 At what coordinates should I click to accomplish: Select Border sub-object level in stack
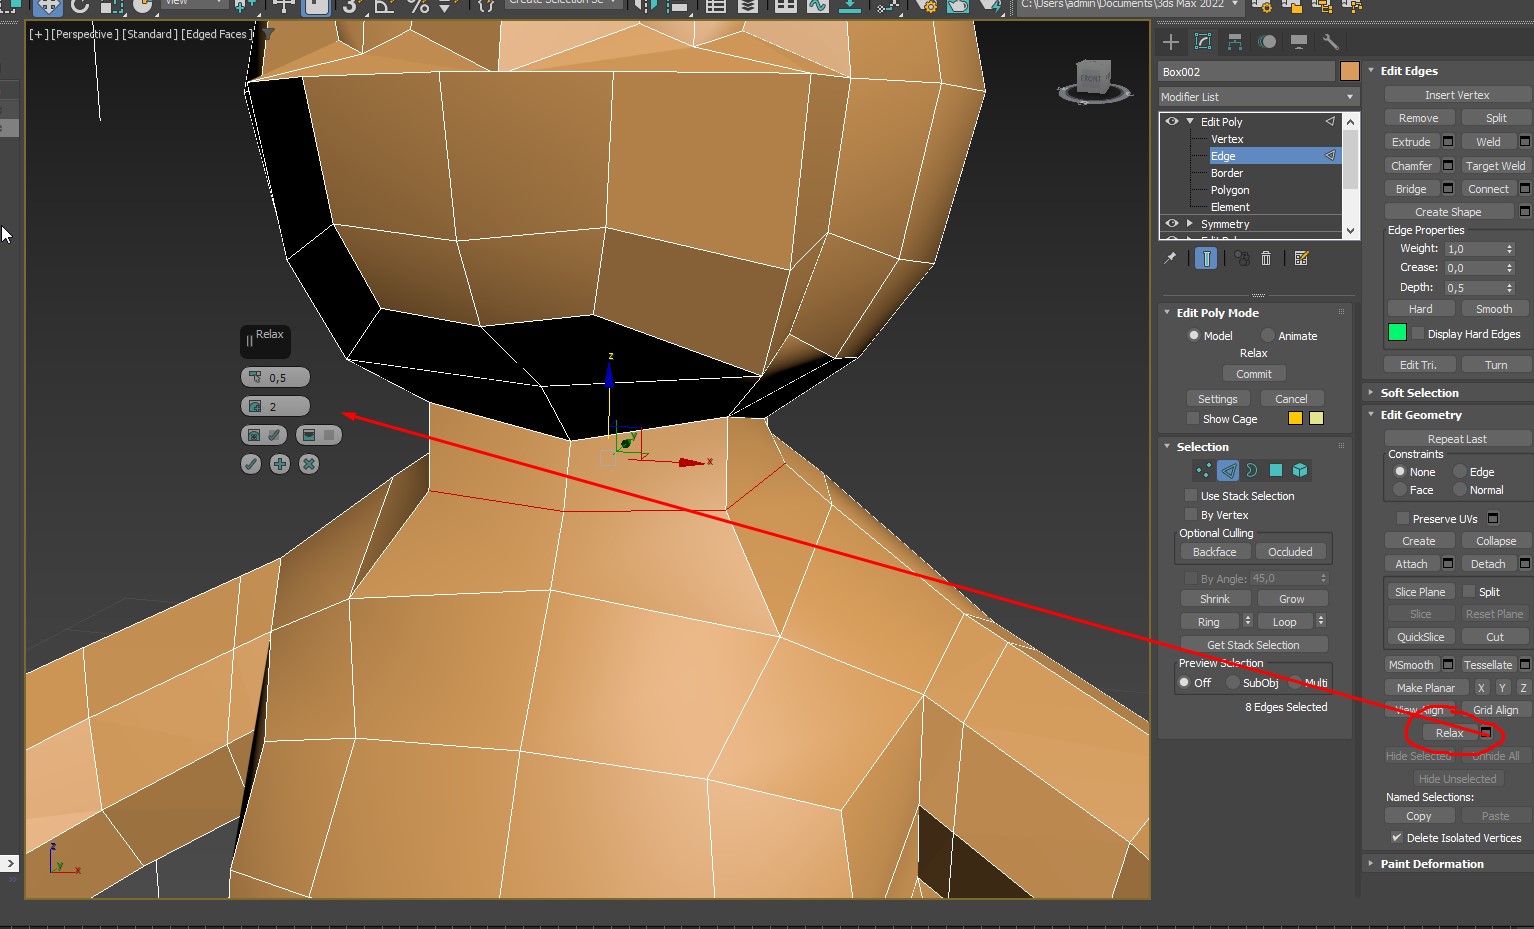click(1227, 173)
